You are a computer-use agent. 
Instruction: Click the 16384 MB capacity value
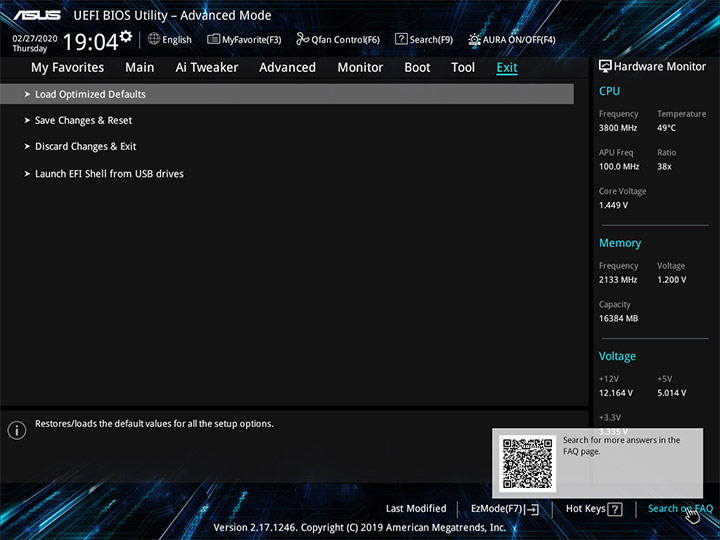(x=619, y=318)
